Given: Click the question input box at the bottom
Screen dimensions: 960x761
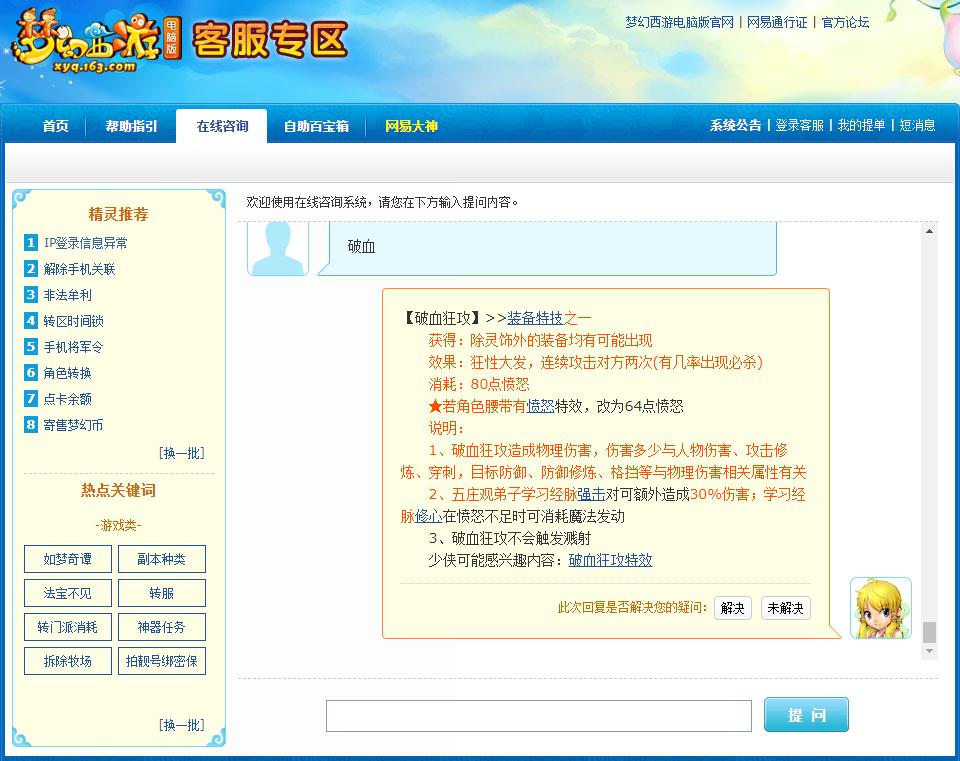Looking at the screenshot, I should [x=539, y=715].
